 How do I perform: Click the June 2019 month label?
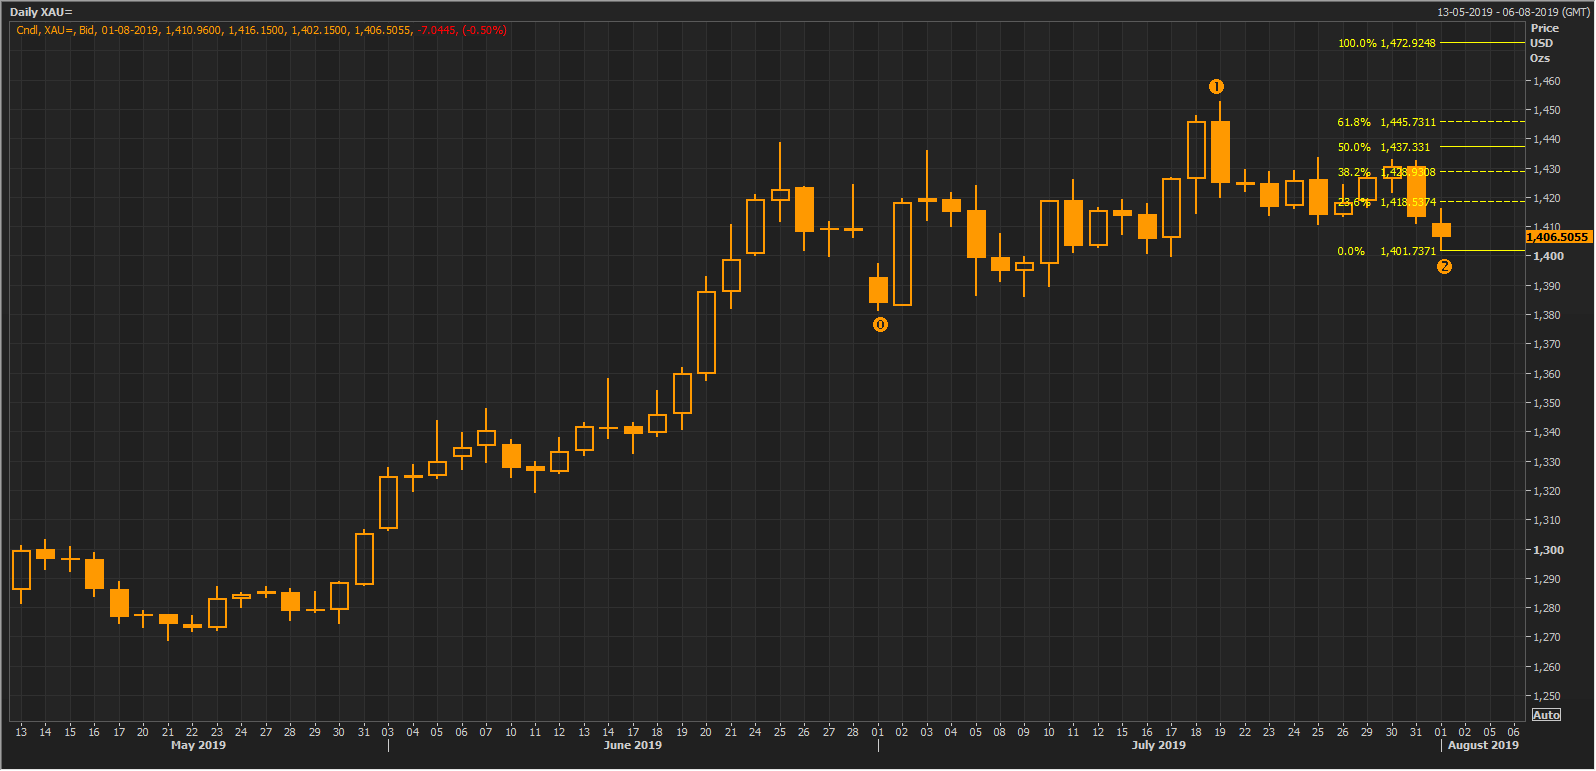click(x=633, y=745)
